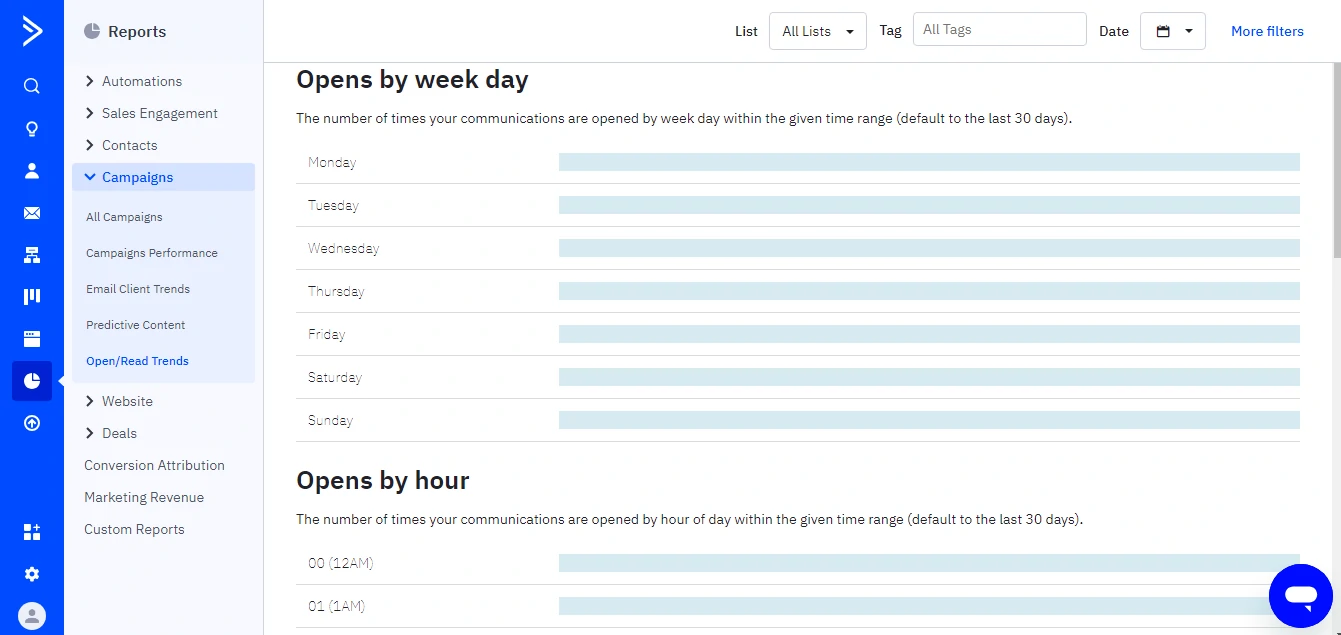Screen dimensions: 1341x635
Task: Open the Deals pipeline board icon
Action: pos(32,297)
